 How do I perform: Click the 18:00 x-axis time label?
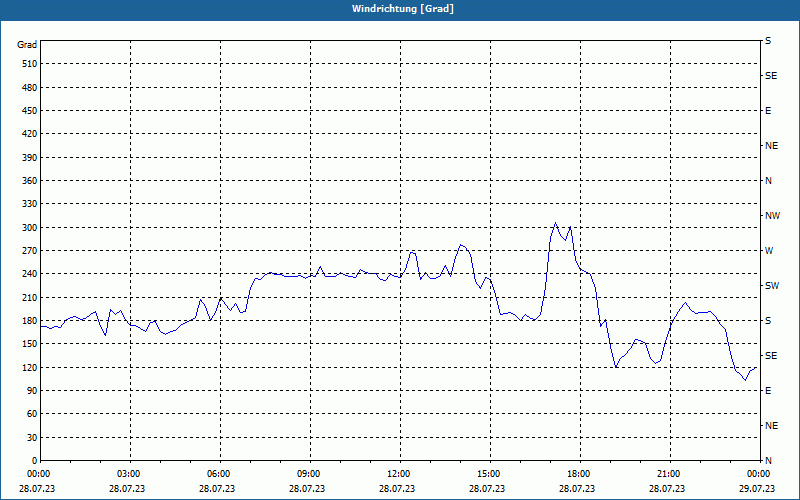(580, 474)
